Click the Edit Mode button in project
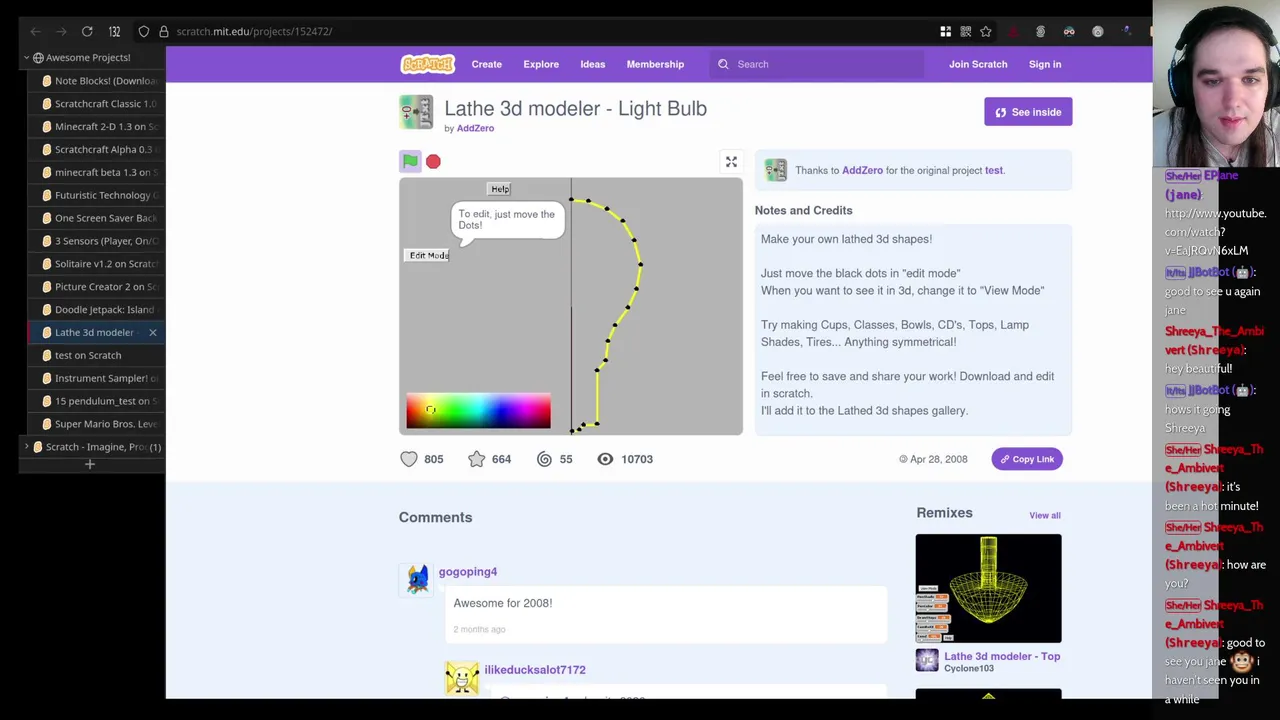1280x720 pixels. [429, 255]
